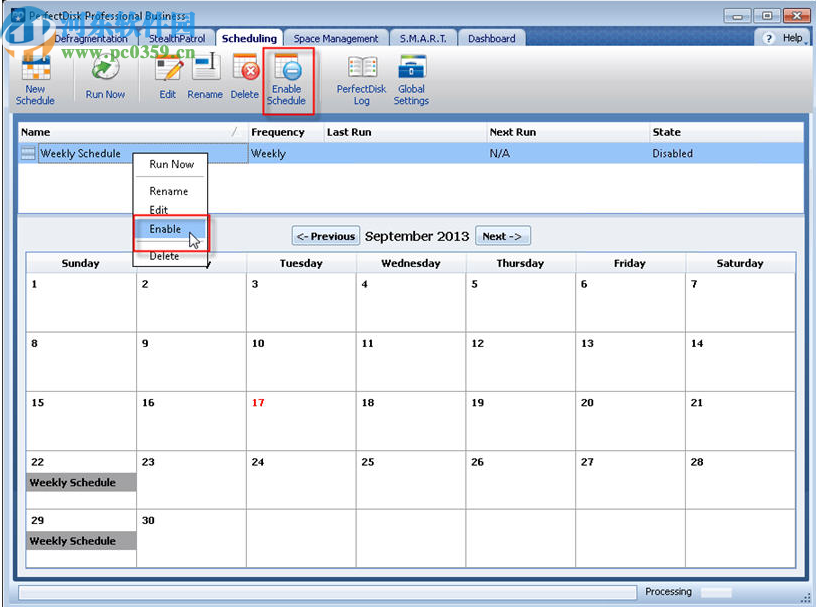Click Next to view October 2013

(503, 235)
